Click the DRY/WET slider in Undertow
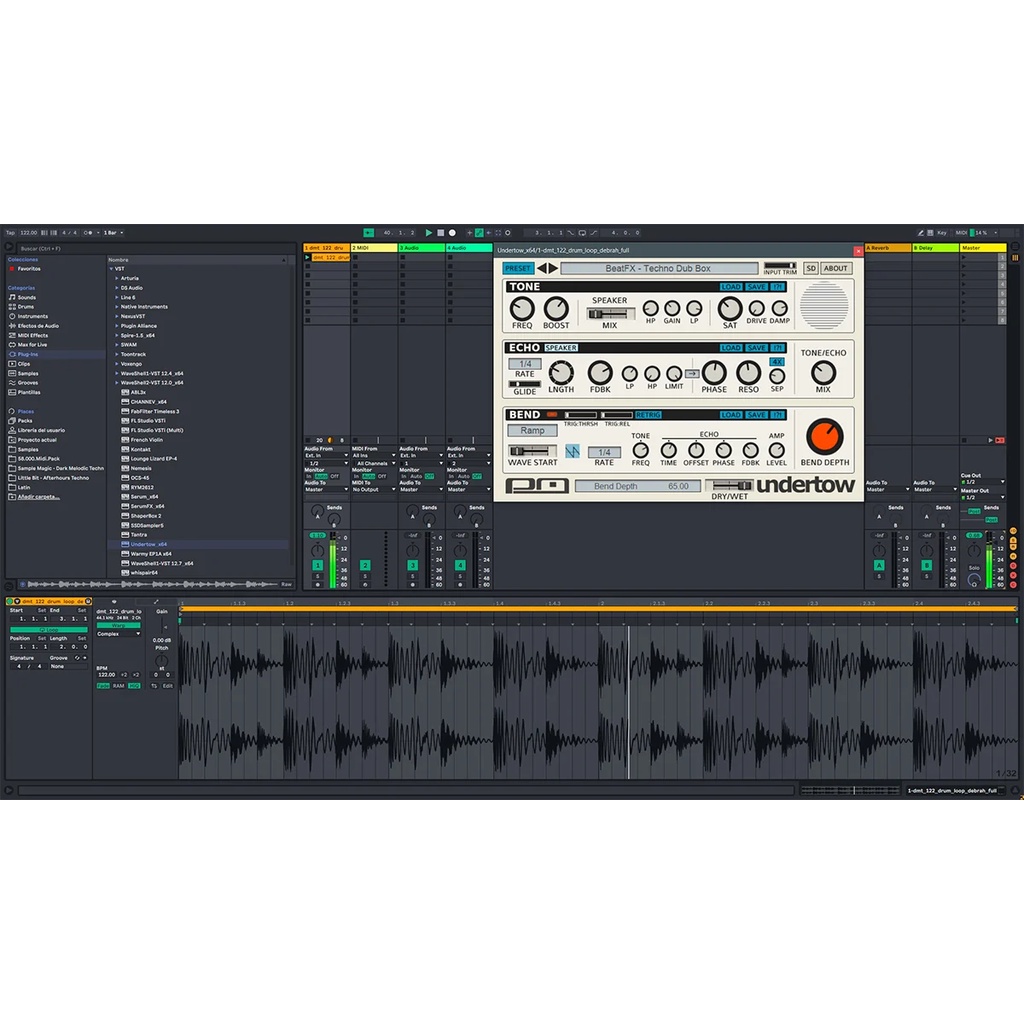 pos(729,486)
